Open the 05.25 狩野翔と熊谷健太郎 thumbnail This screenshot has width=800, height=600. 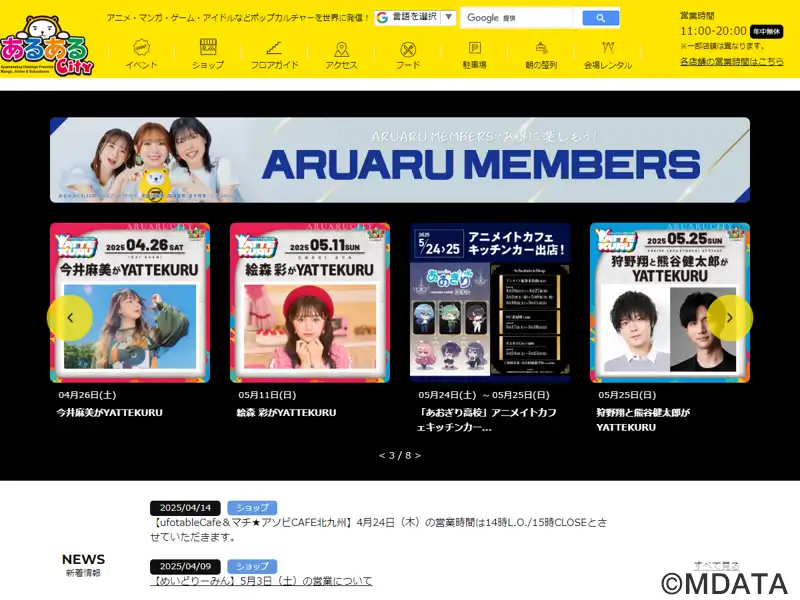(670, 303)
